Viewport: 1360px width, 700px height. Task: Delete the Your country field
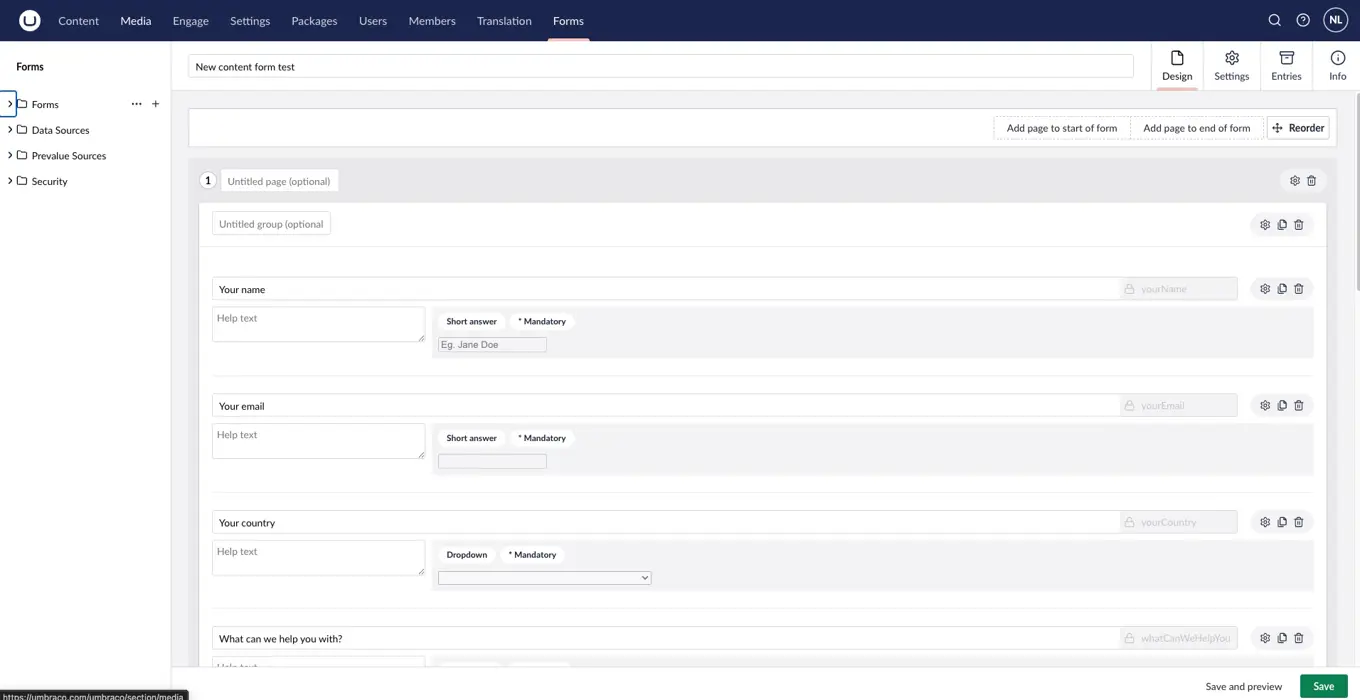pyautogui.click(x=1298, y=521)
